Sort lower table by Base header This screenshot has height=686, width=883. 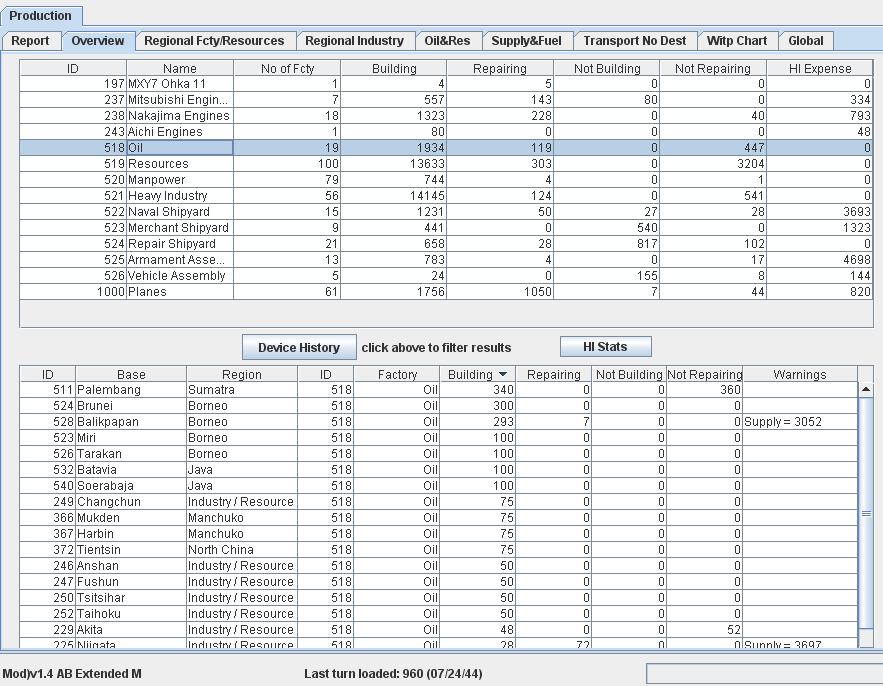point(131,375)
